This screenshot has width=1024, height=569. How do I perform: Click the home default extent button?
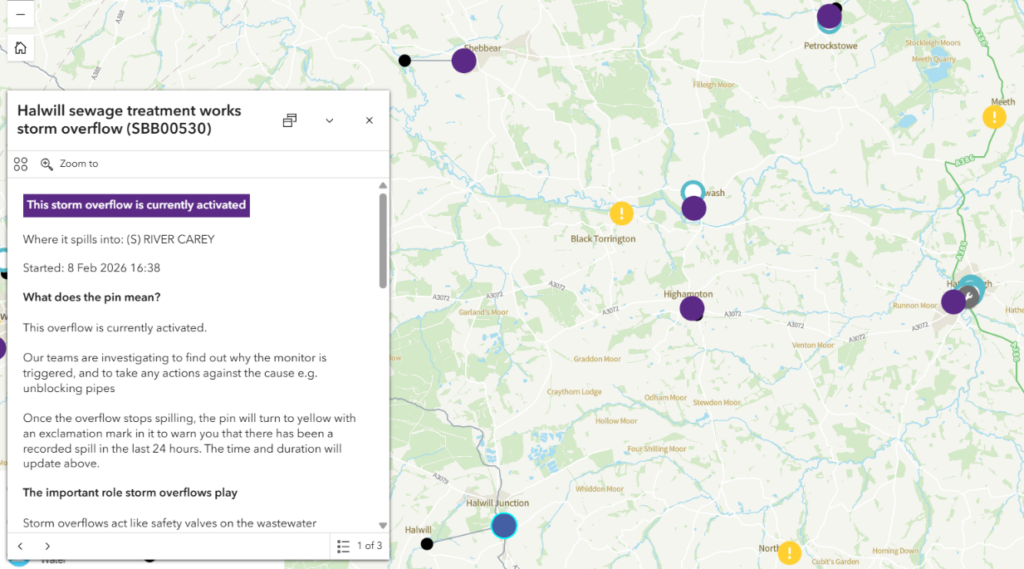tap(20, 48)
